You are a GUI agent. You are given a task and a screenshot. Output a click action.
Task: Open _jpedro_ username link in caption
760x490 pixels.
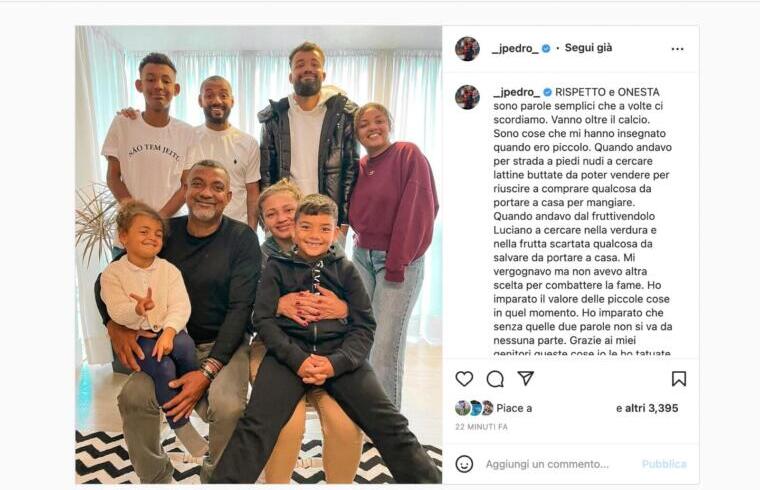pos(517,92)
